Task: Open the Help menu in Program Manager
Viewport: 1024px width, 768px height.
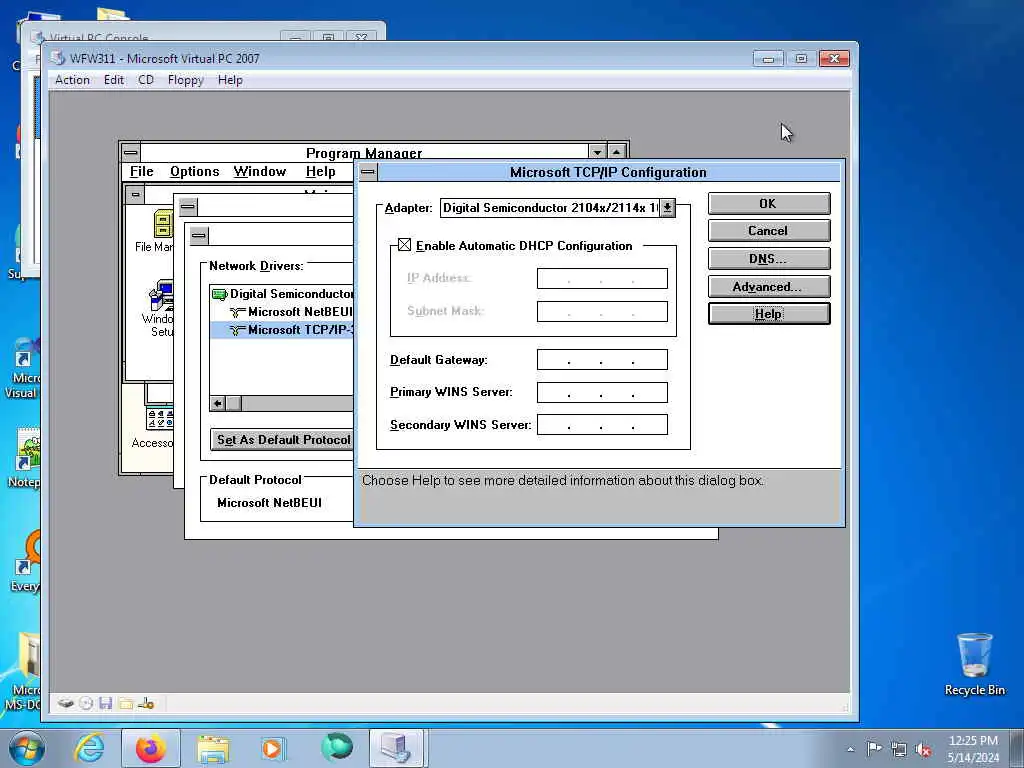Action: [x=321, y=171]
